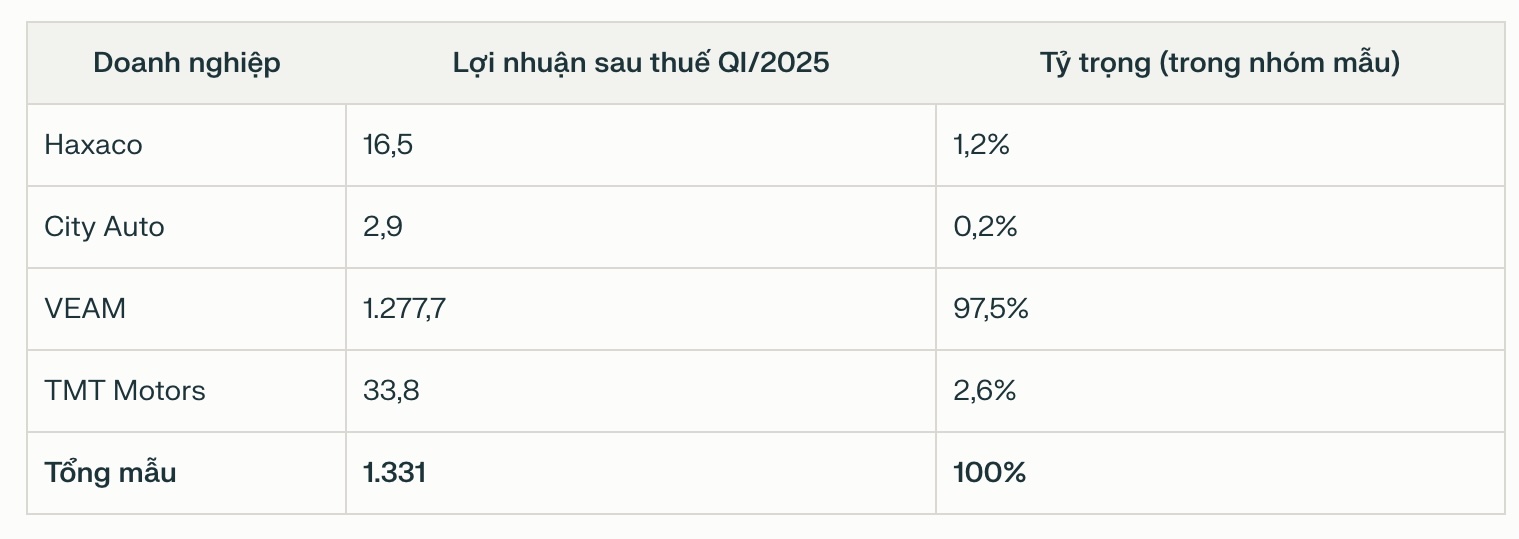Screen dimensions: 1519x539
Task: Select the 2,6% share cell
Action: (x=985, y=390)
